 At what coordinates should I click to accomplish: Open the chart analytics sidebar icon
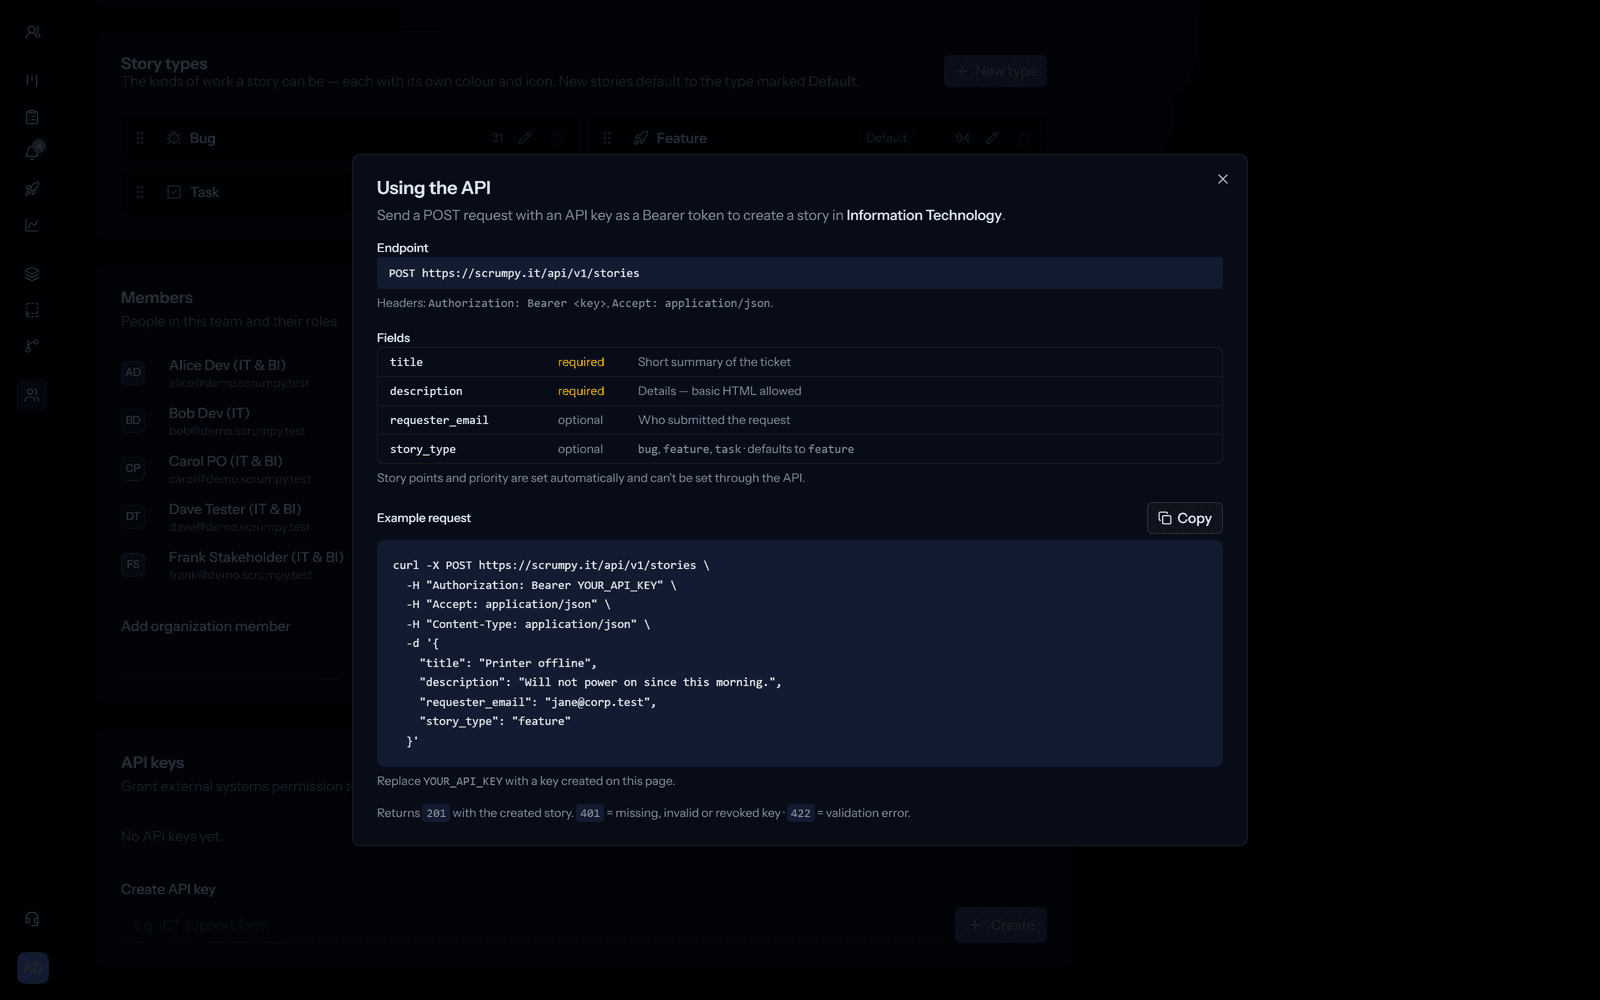pyautogui.click(x=33, y=225)
